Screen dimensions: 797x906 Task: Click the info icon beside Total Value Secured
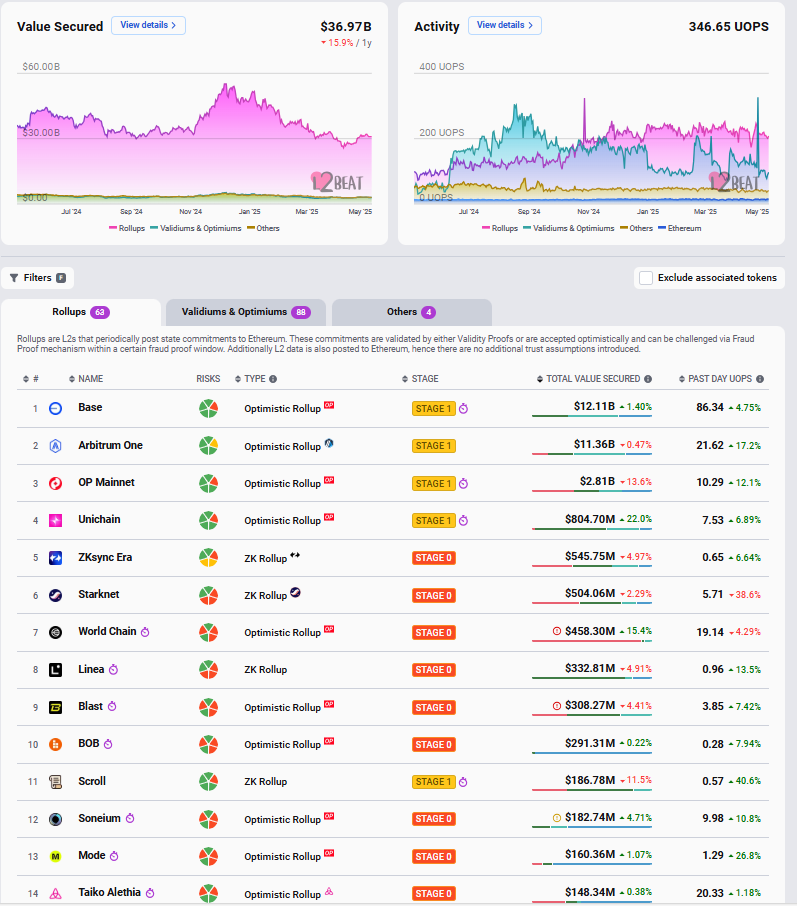click(x=648, y=379)
